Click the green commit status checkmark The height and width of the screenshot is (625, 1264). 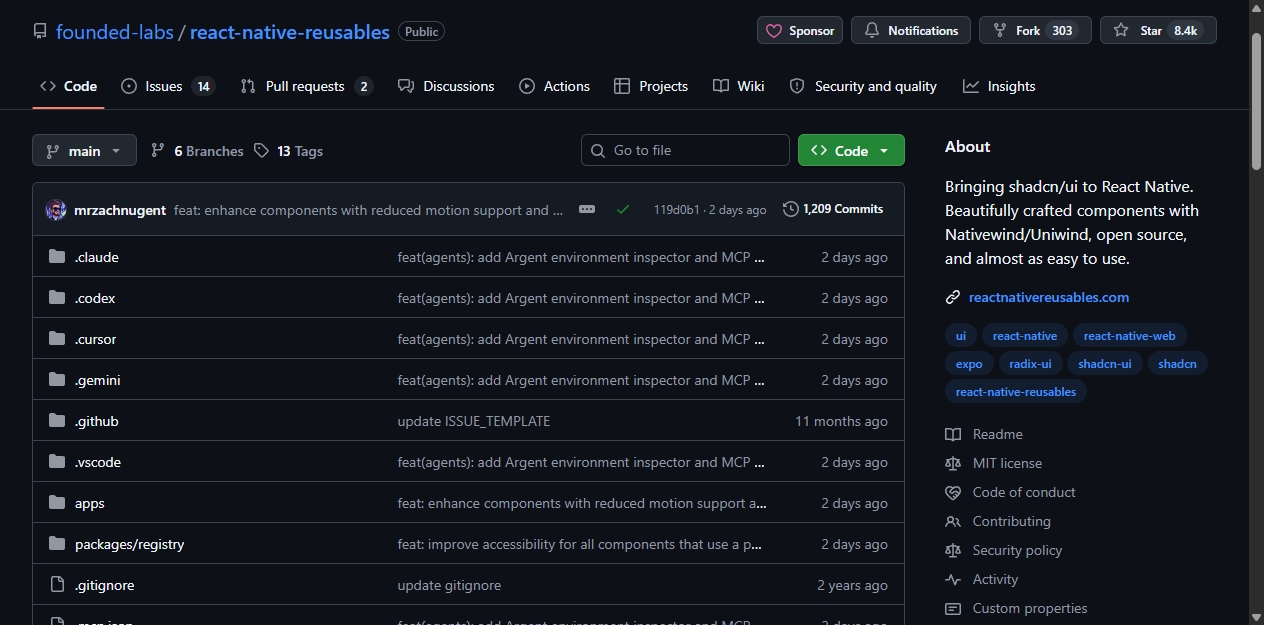[x=623, y=209]
